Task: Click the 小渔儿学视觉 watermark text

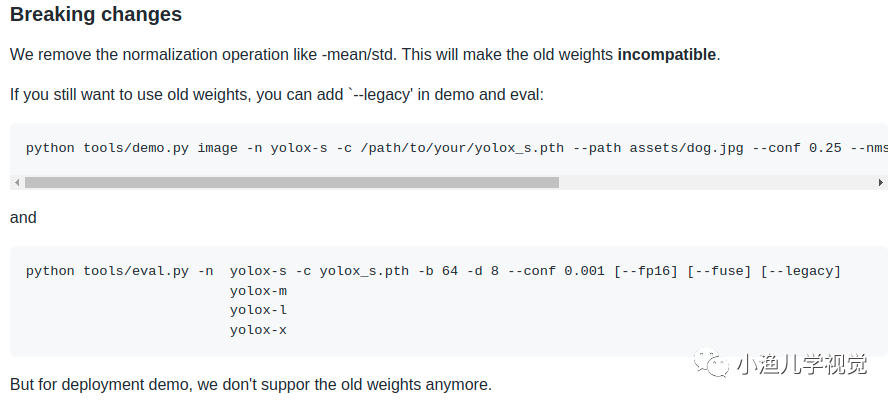Action: coord(802,364)
